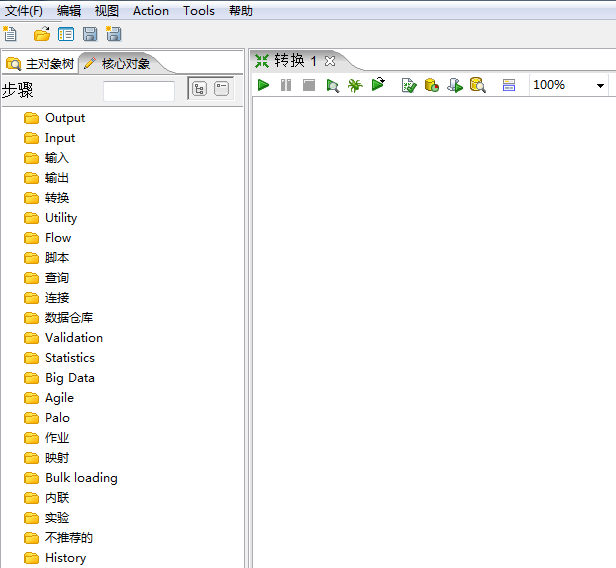Open the Action menu
Image resolution: width=616 pixels, height=568 pixels.
click(151, 11)
